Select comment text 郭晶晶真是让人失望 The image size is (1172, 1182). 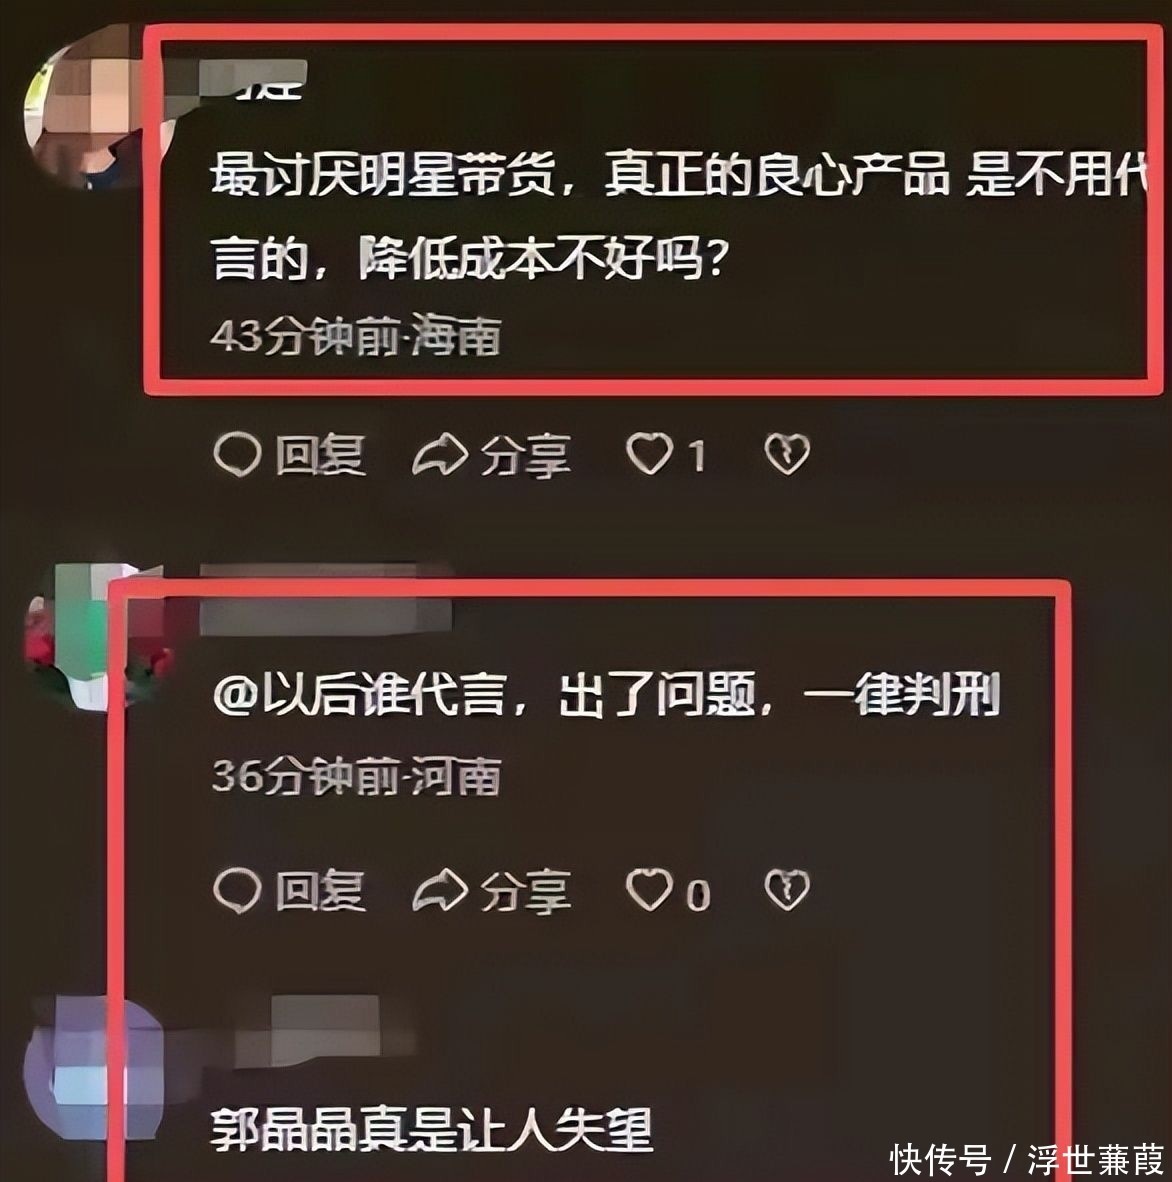coord(431,1129)
